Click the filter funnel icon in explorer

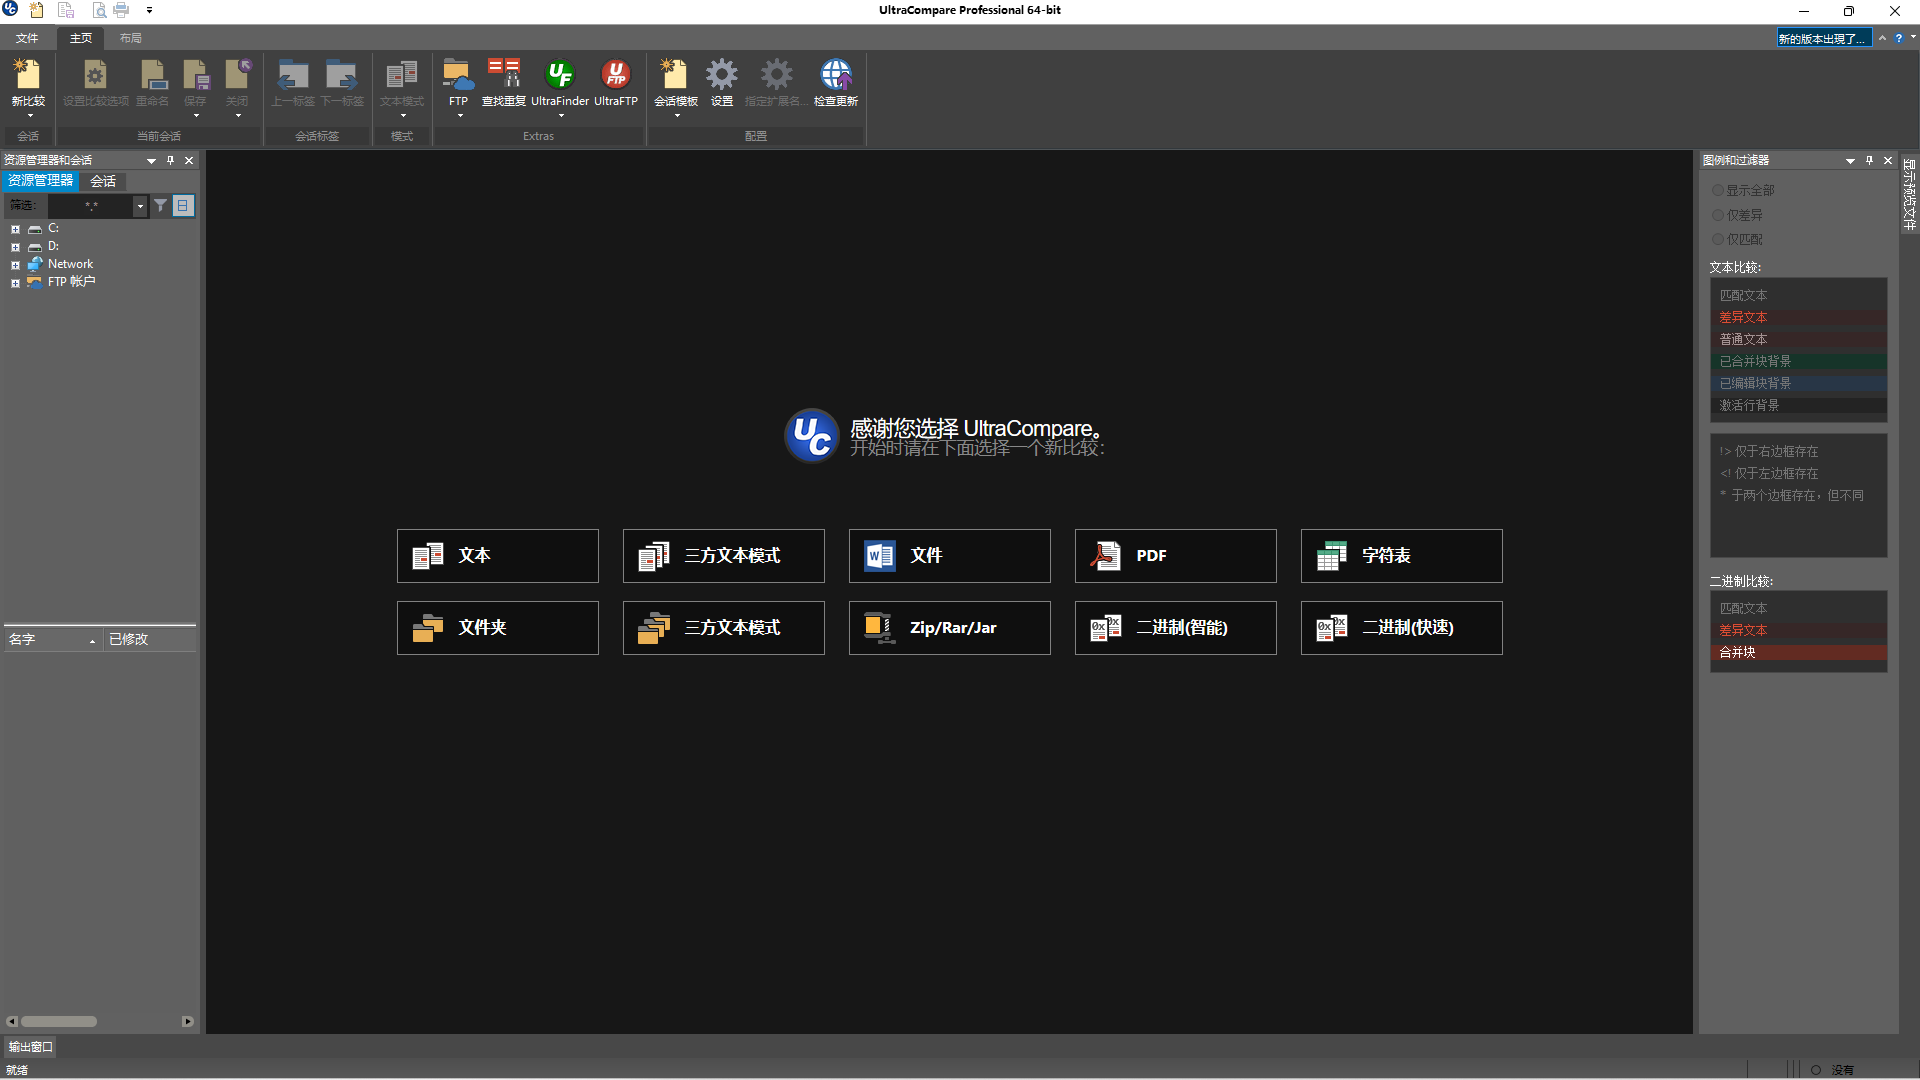click(161, 205)
